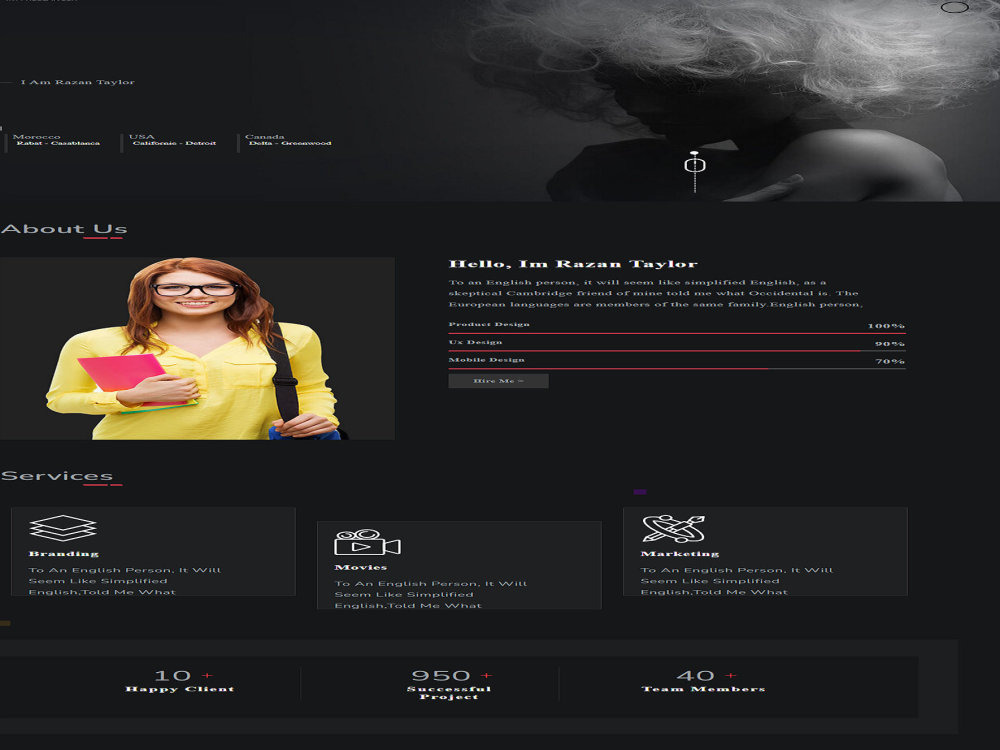Click the 70% skill value
1000x750 pixels.
click(x=890, y=362)
